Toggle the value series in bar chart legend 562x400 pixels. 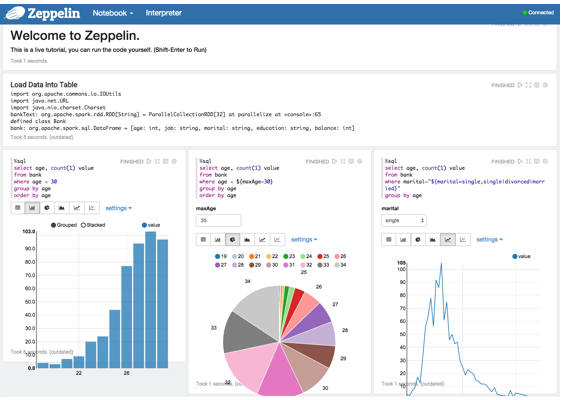[151, 225]
